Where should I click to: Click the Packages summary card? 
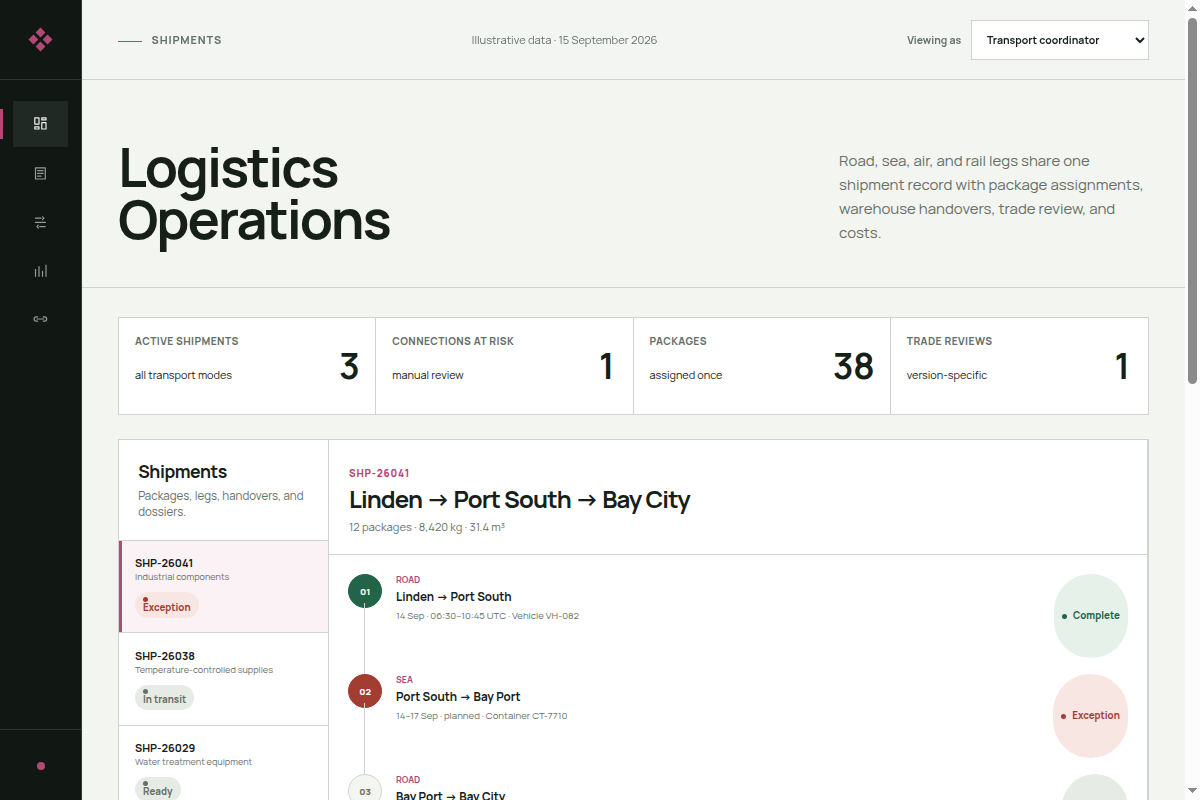tap(761, 366)
